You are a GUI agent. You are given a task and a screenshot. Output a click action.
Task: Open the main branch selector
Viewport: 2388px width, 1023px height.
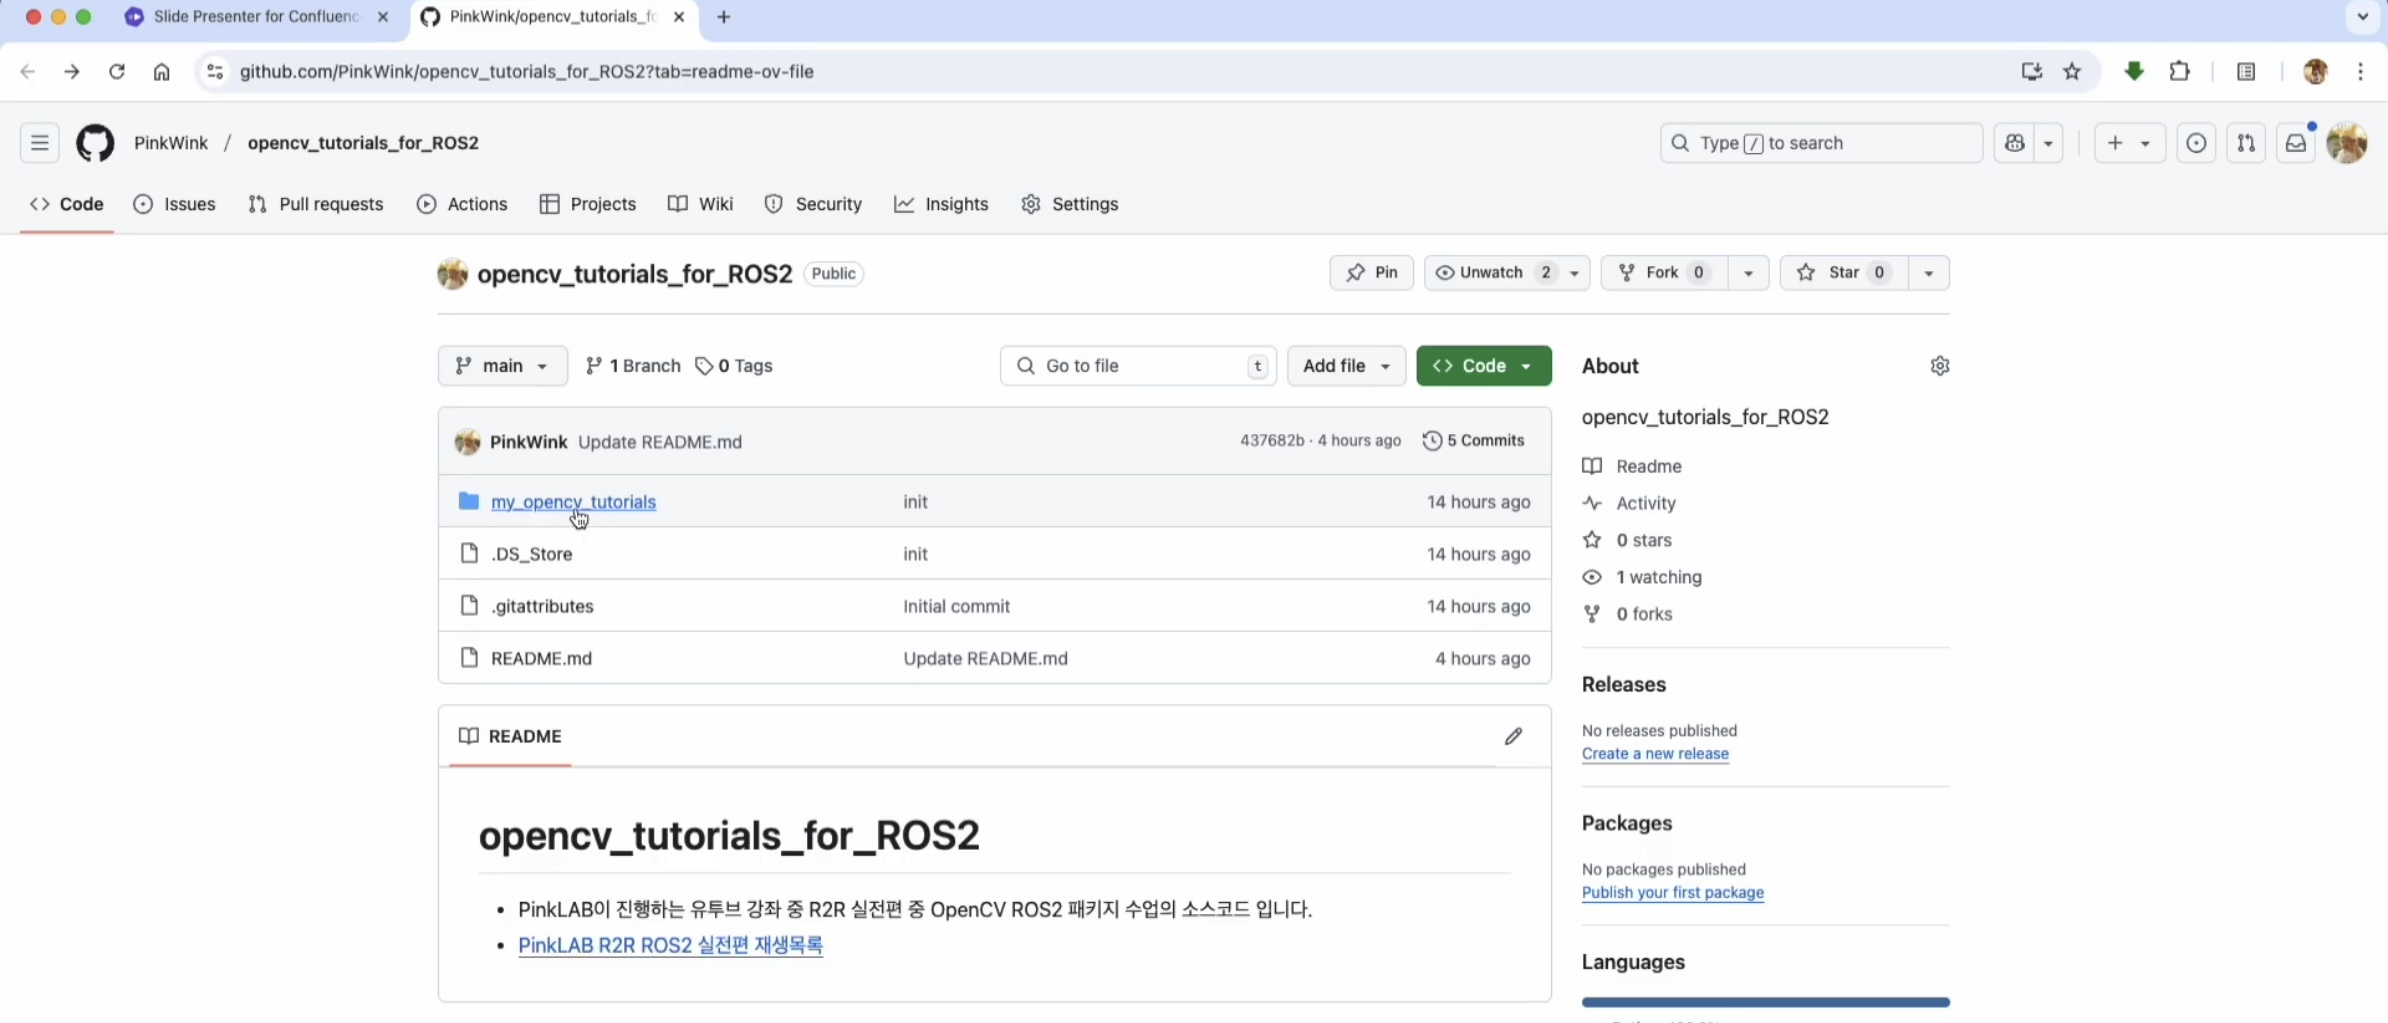point(502,366)
